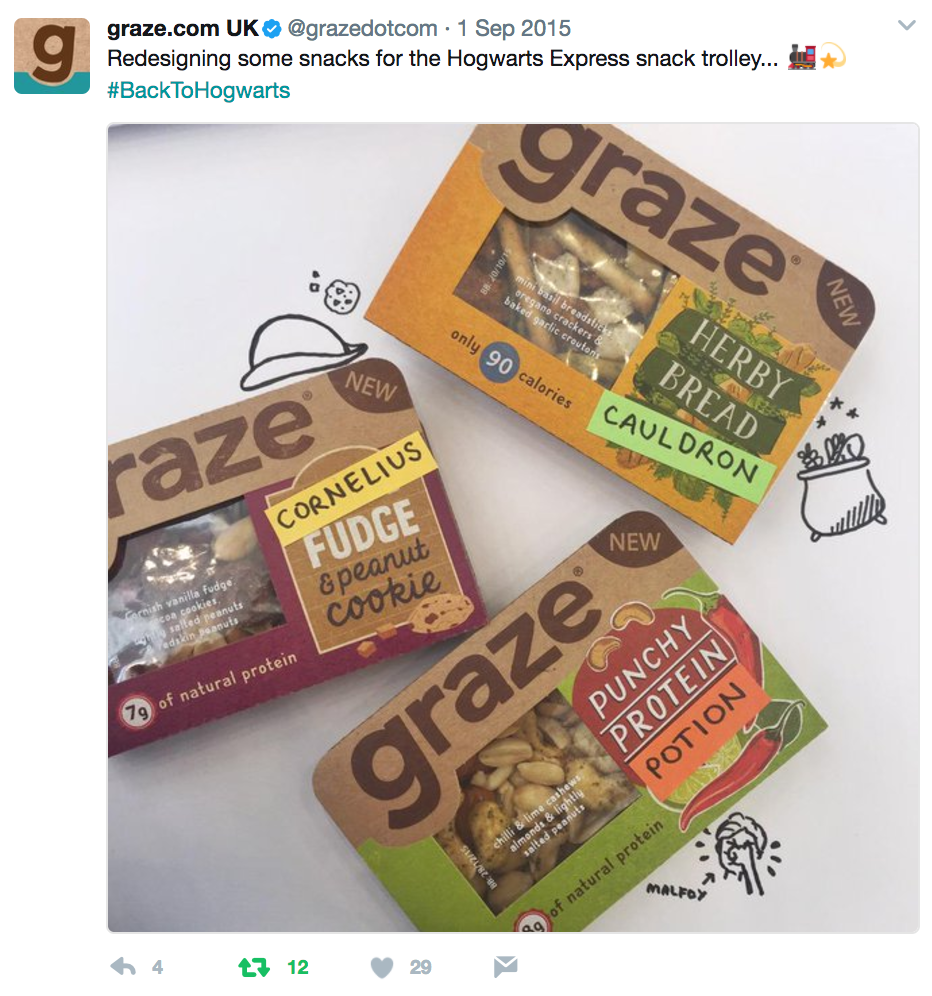Image resolution: width=932 pixels, height=996 pixels.
Task: Toggle the green retweet icon
Action: tap(254, 967)
